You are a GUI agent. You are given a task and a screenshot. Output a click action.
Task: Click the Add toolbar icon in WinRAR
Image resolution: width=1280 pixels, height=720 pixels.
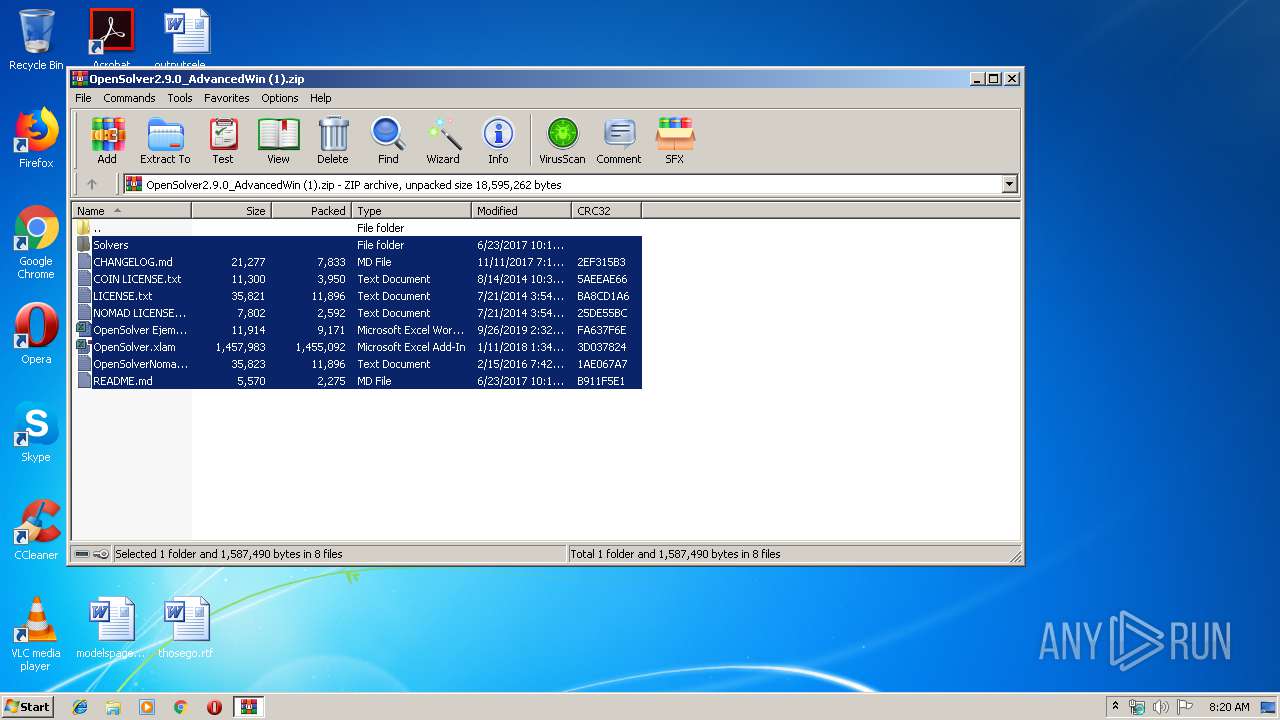pos(107,141)
